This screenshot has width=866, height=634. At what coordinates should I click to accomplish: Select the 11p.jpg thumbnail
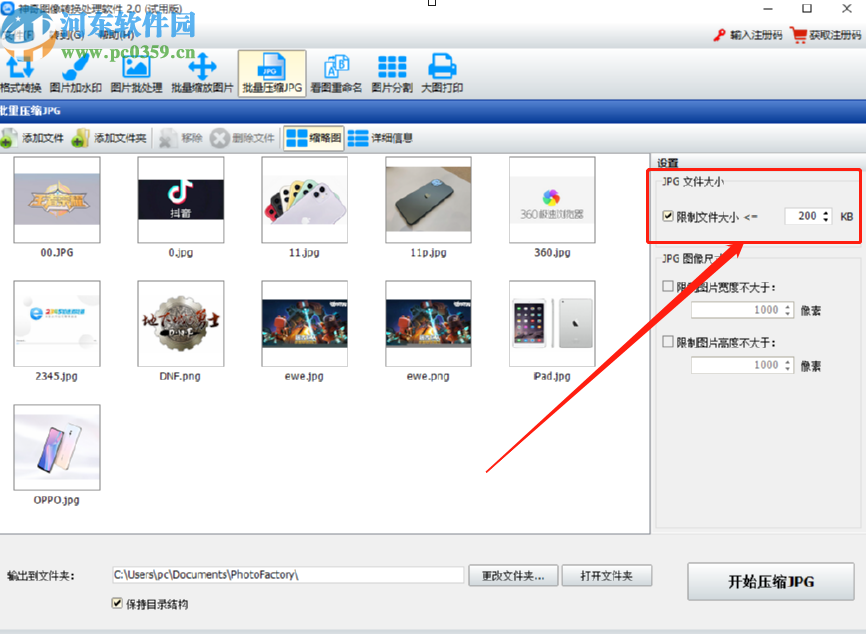click(x=428, y=199)
